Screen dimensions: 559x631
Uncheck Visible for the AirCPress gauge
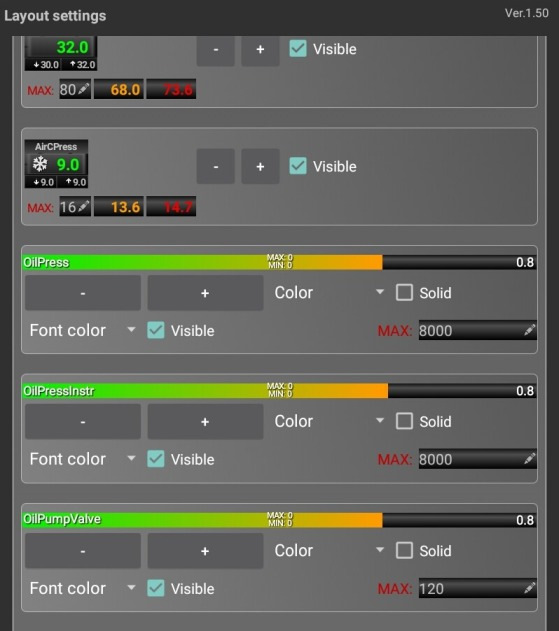(298, 166)
